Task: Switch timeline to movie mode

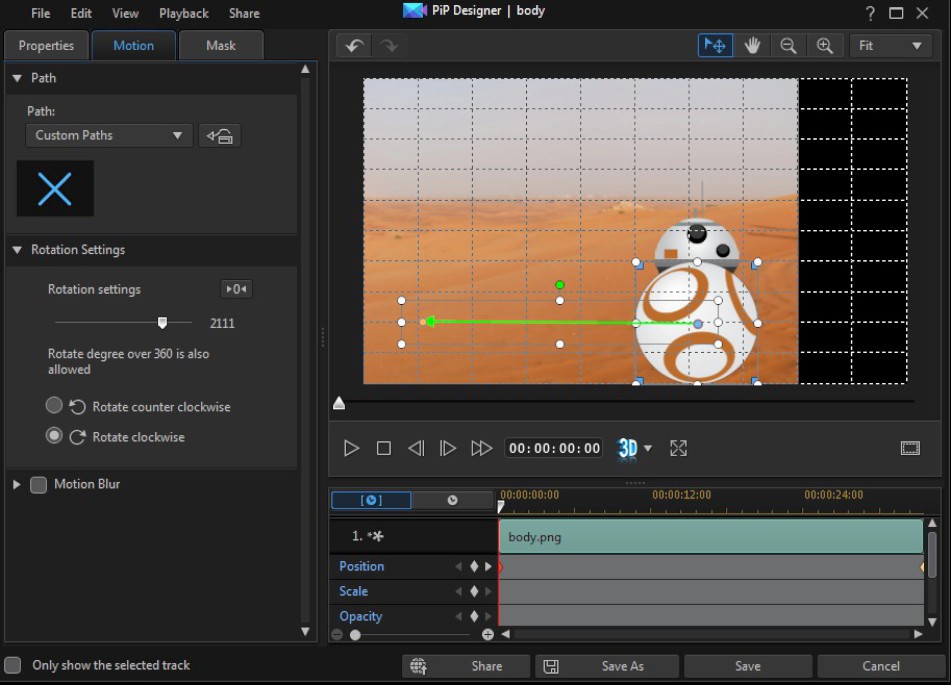Action: [x=452, y=500]
